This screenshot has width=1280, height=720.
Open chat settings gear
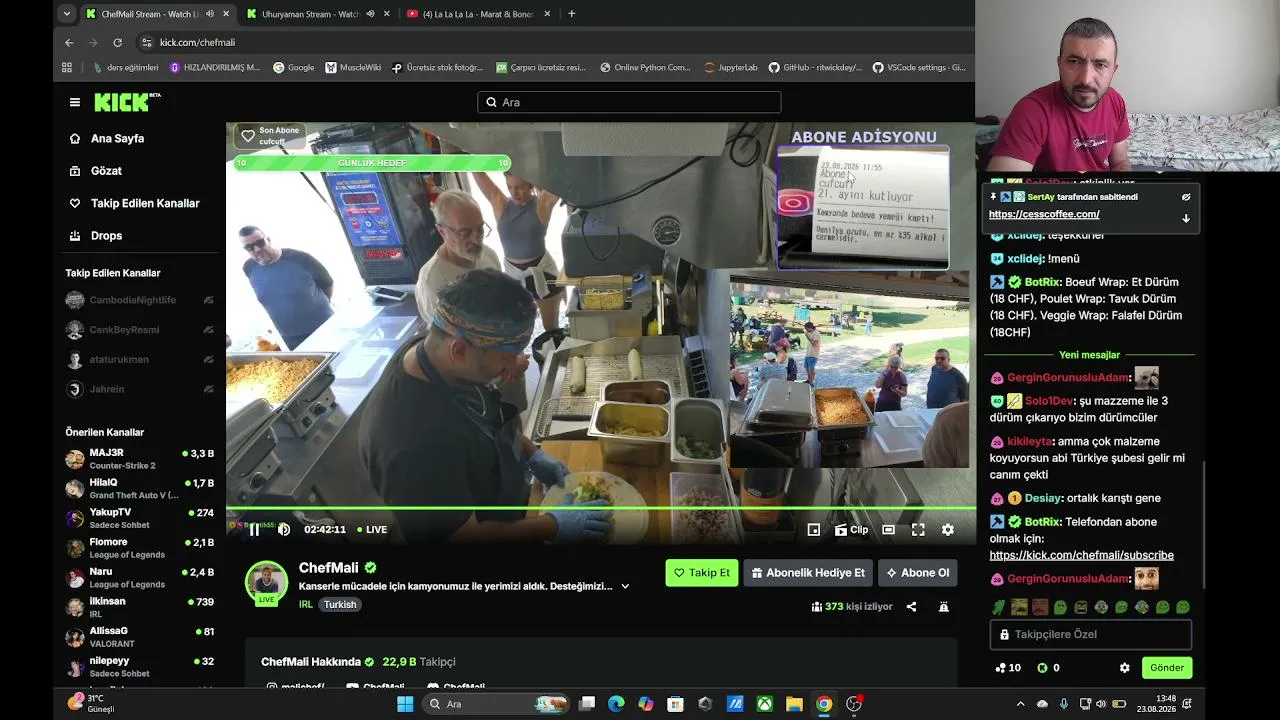coord(1124,668)
